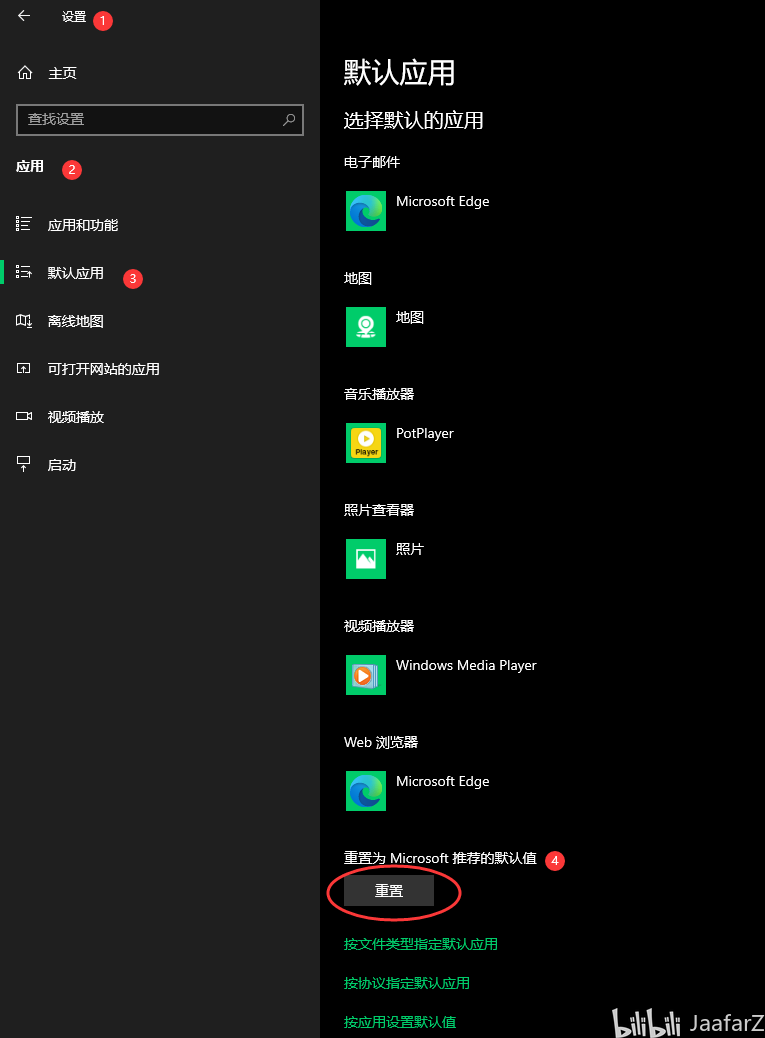Click the 视频播放器 category label
The image size is (765, 1038).
379,626
